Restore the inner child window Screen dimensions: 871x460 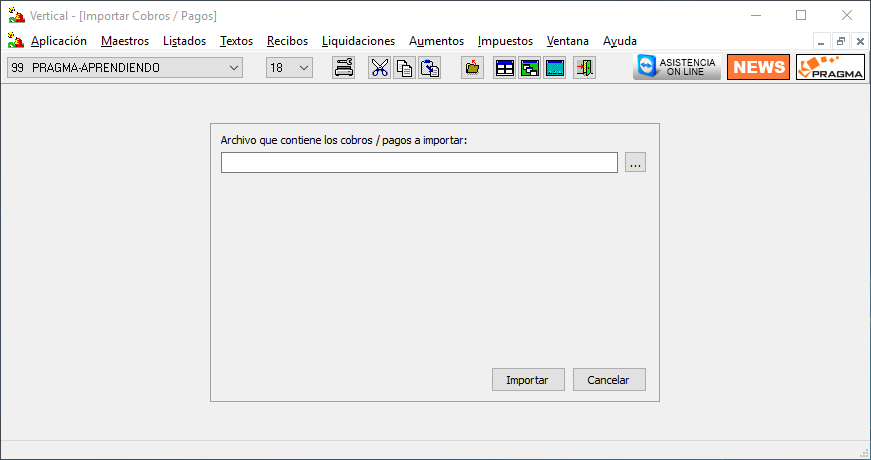coord(840,41)
